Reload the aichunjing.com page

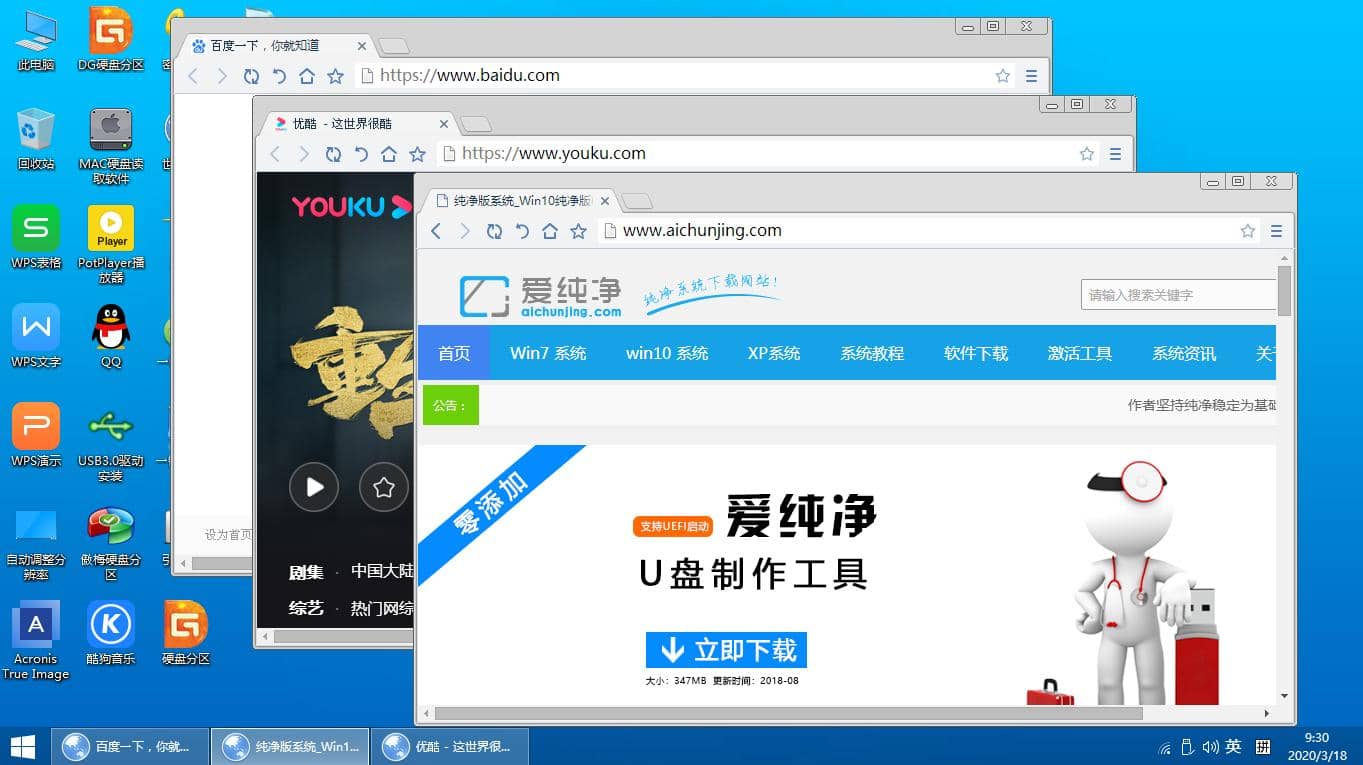pyautogui.click(x=493, y=231)
